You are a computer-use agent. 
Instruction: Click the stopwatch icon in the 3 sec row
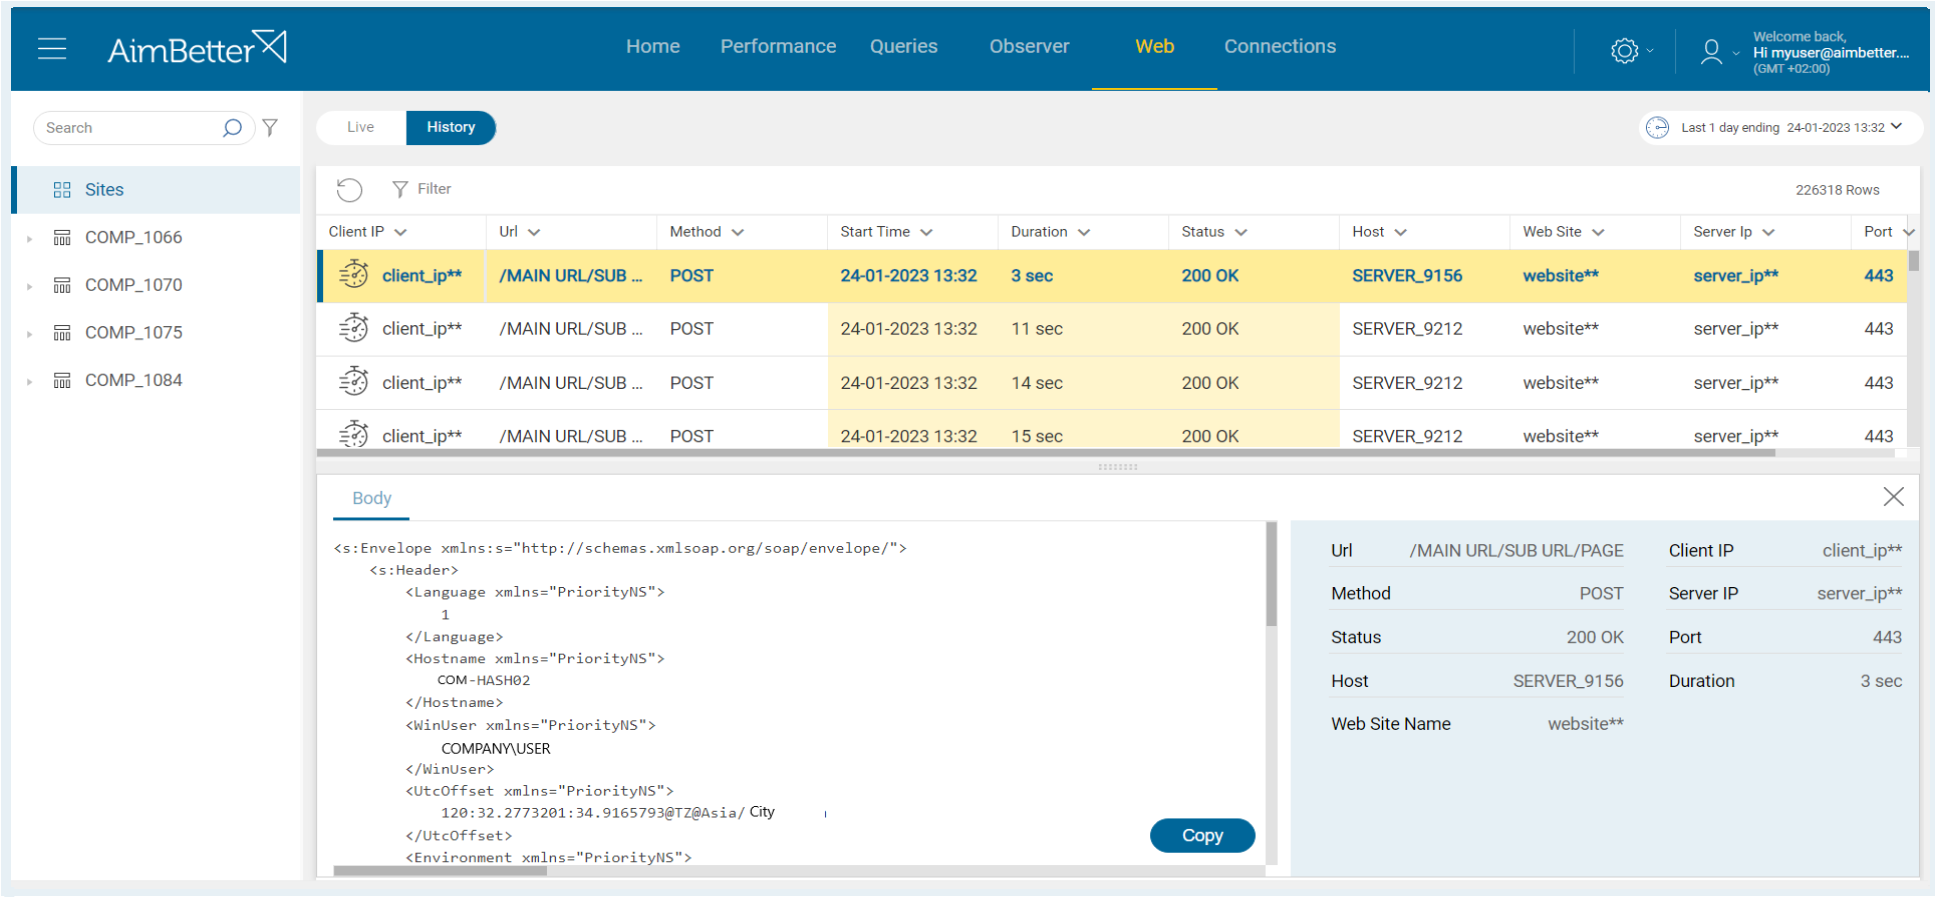pyautogui.click(x=353, y=274)
